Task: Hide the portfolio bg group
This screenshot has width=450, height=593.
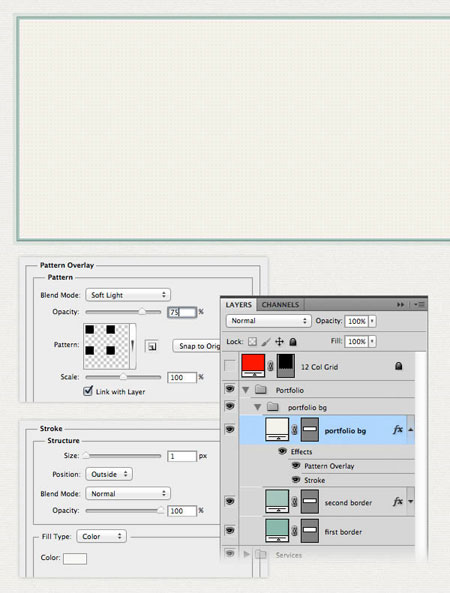Action: pyautogui.click(x=230, y=406)
